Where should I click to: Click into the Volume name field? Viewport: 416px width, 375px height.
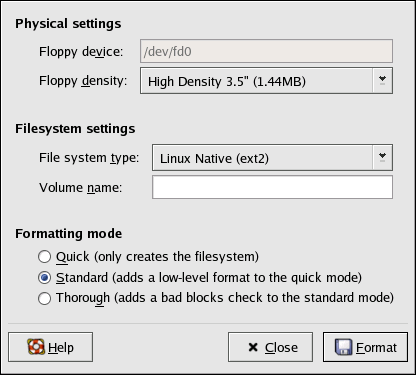click(x=272, y=187)
